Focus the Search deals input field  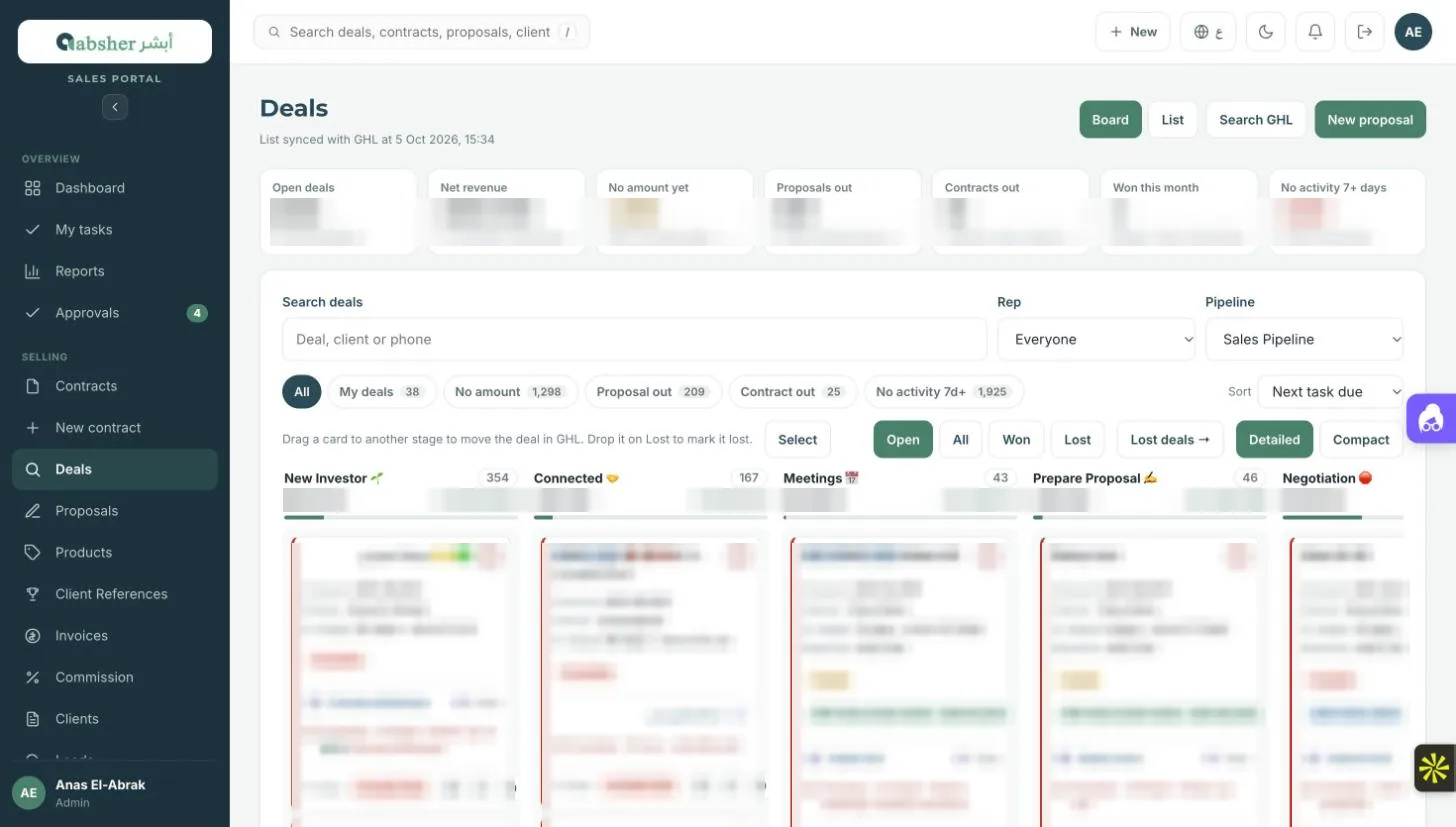[634, 339]
